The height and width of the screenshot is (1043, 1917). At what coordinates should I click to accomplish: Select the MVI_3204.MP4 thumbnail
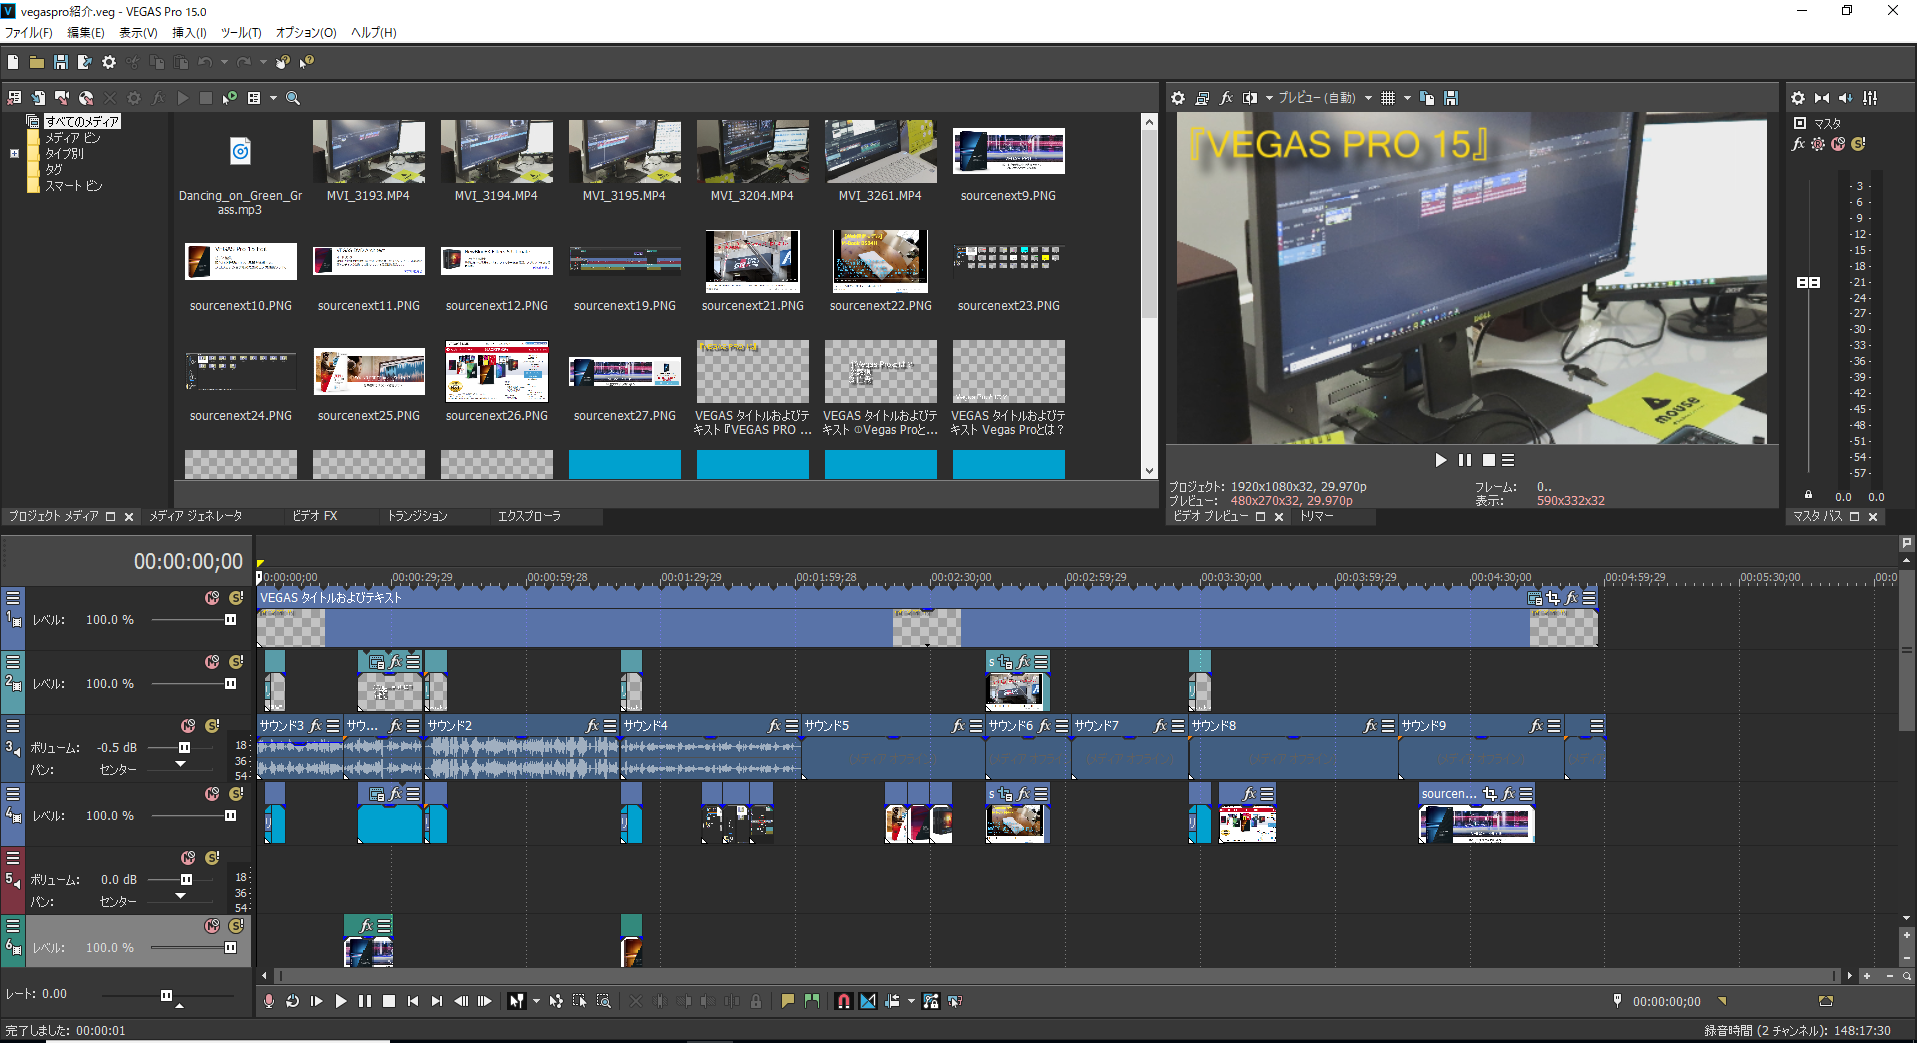pyautogui.click(x=752, y=152)
